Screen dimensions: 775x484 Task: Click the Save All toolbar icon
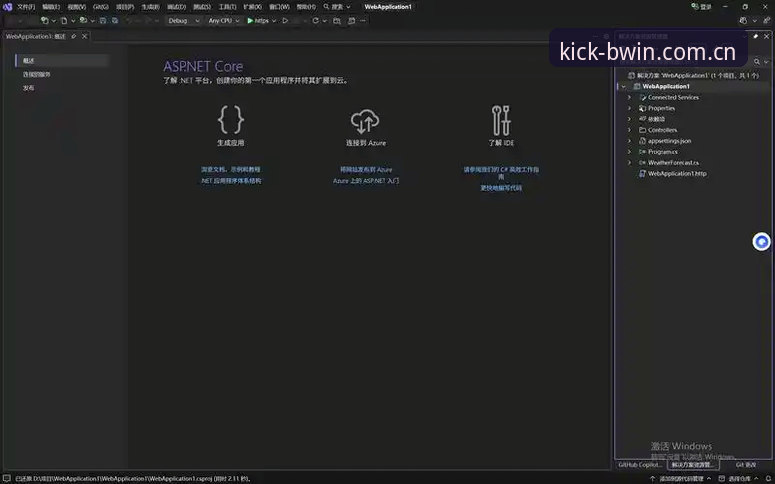click(x=115, y=21)
